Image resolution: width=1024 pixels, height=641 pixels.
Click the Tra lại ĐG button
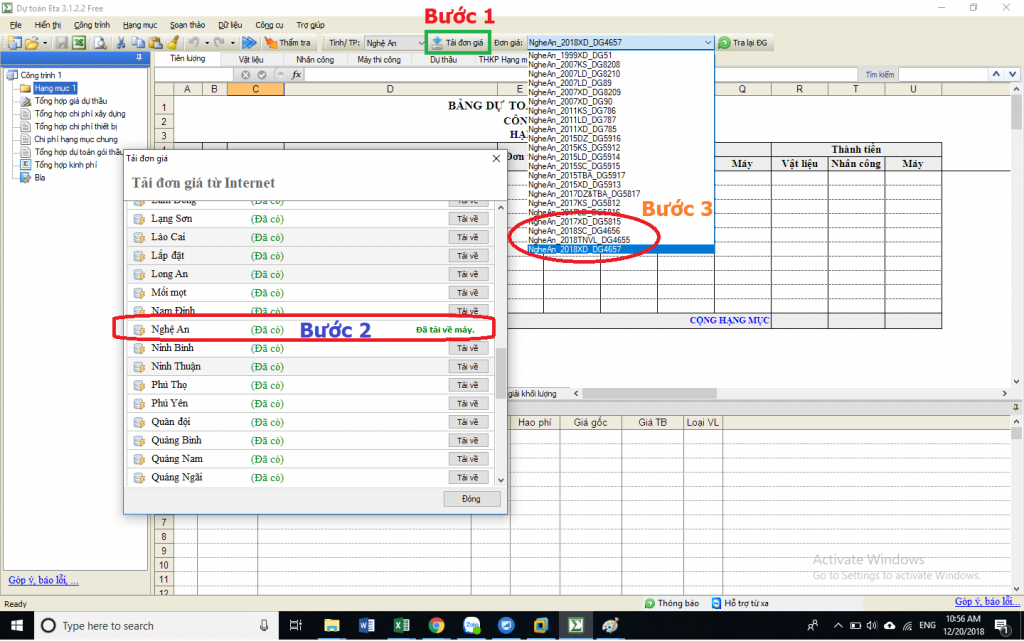coord(742,43)
